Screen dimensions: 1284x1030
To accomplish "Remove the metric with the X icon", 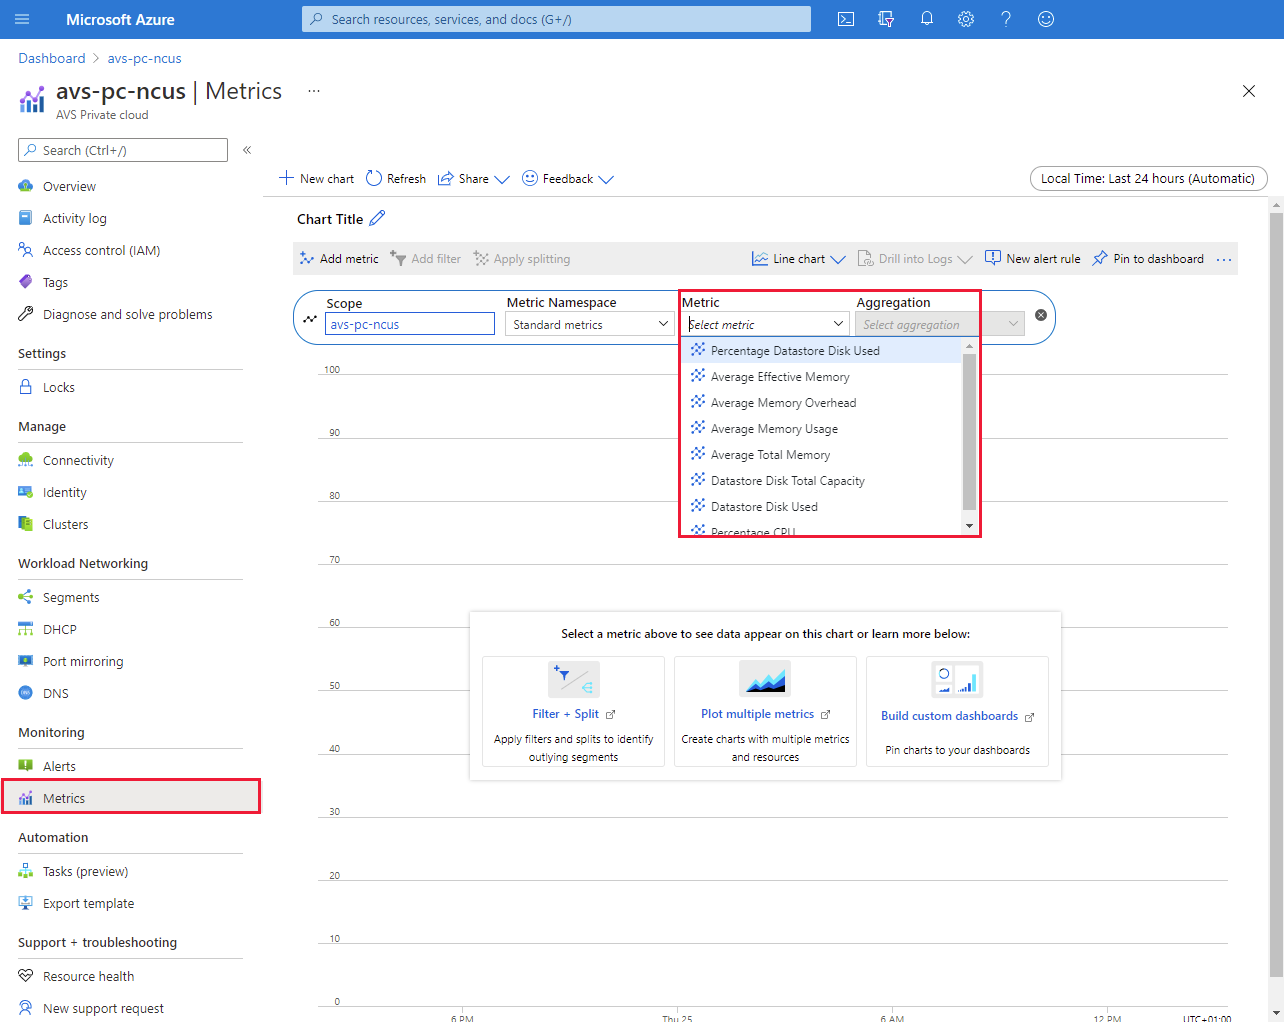I will [x=1041, y=315].
